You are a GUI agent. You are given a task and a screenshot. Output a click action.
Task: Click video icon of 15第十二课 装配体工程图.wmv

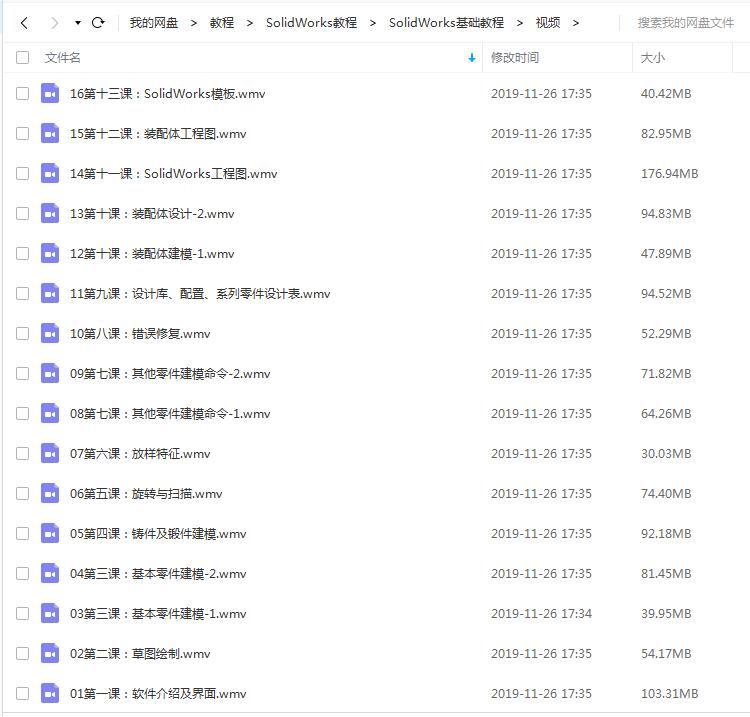click(x=50, y=133)
